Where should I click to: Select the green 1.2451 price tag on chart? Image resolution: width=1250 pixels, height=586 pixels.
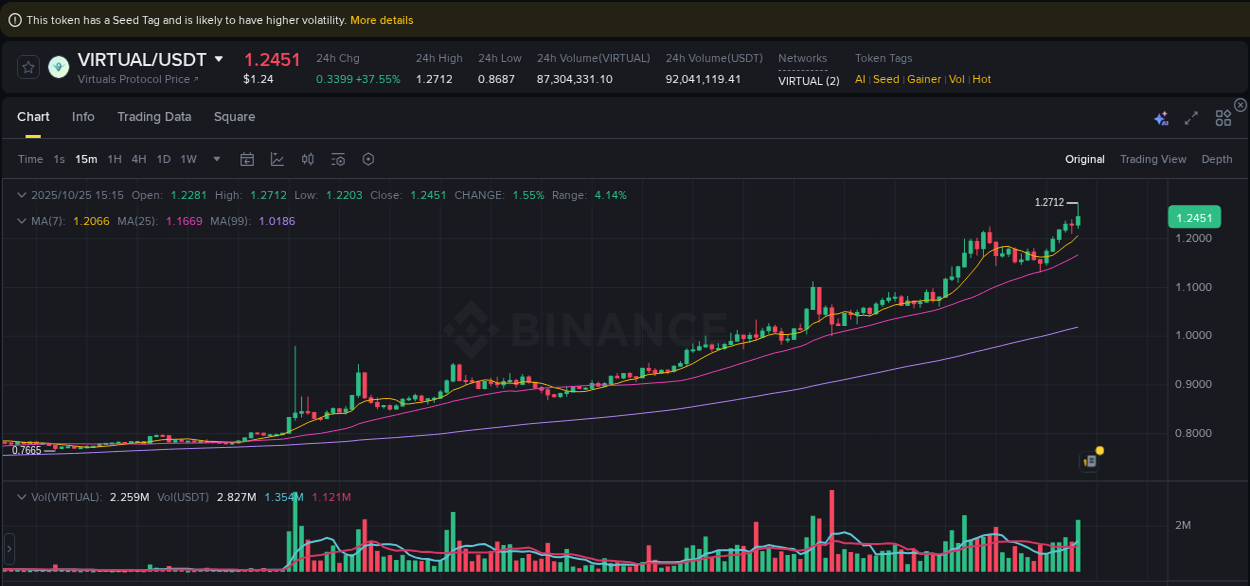pyautogui.click(x=1194, y=216)
